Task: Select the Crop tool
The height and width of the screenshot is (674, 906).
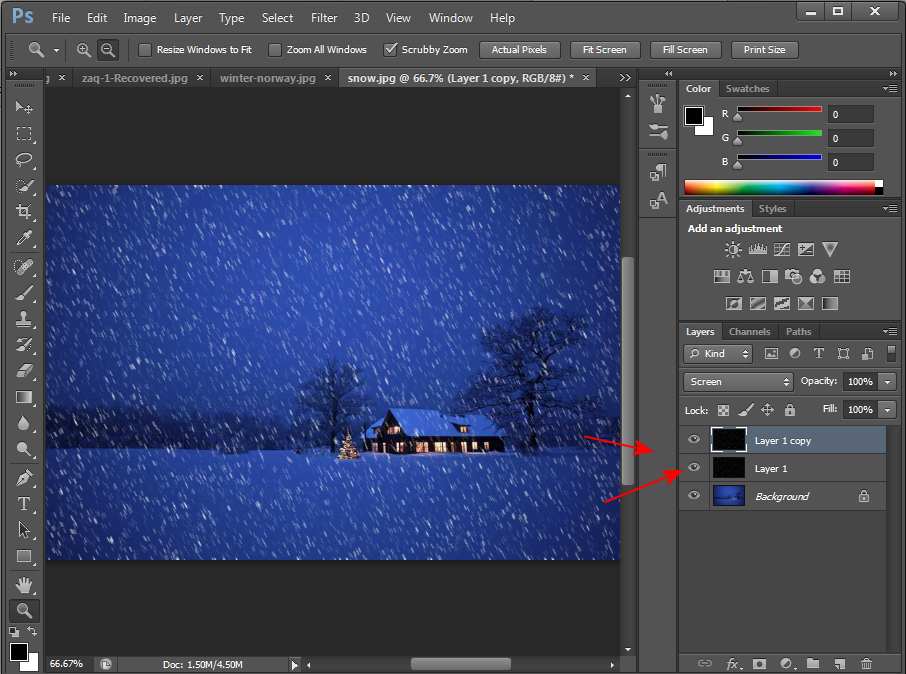Action: [x=24, y=212]
